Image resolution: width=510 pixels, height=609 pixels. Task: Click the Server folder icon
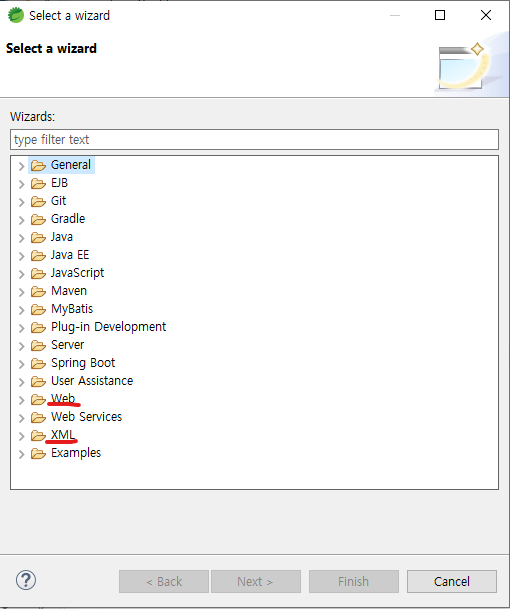tap(38, 345)
